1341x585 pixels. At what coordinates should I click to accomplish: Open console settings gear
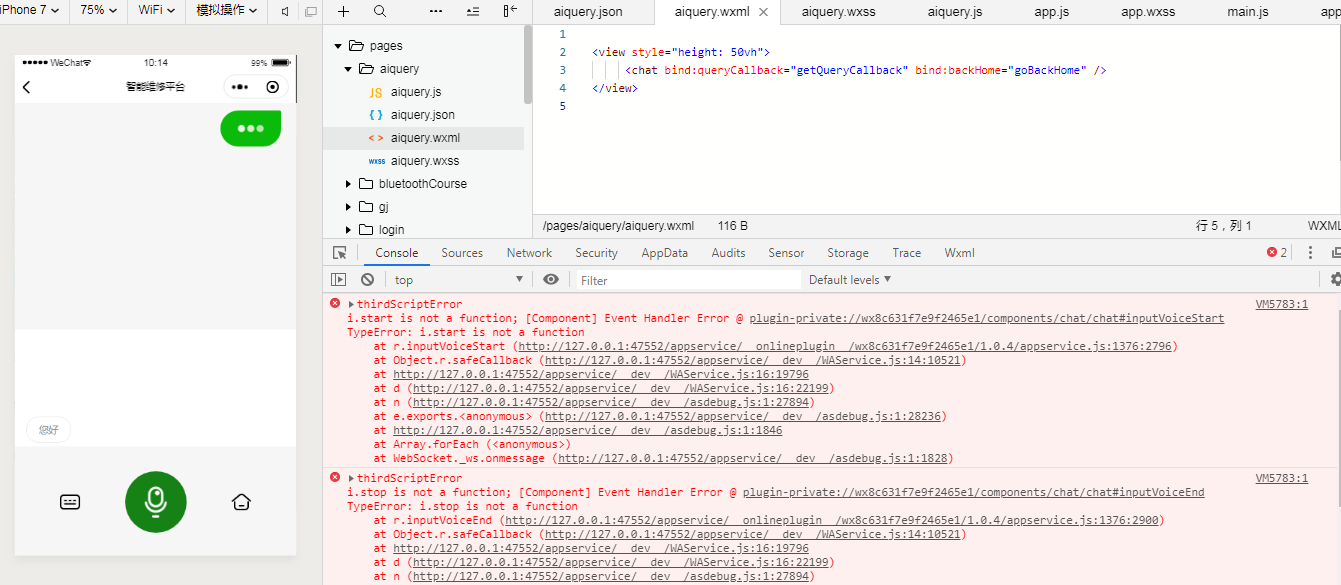click(1335, 280)
